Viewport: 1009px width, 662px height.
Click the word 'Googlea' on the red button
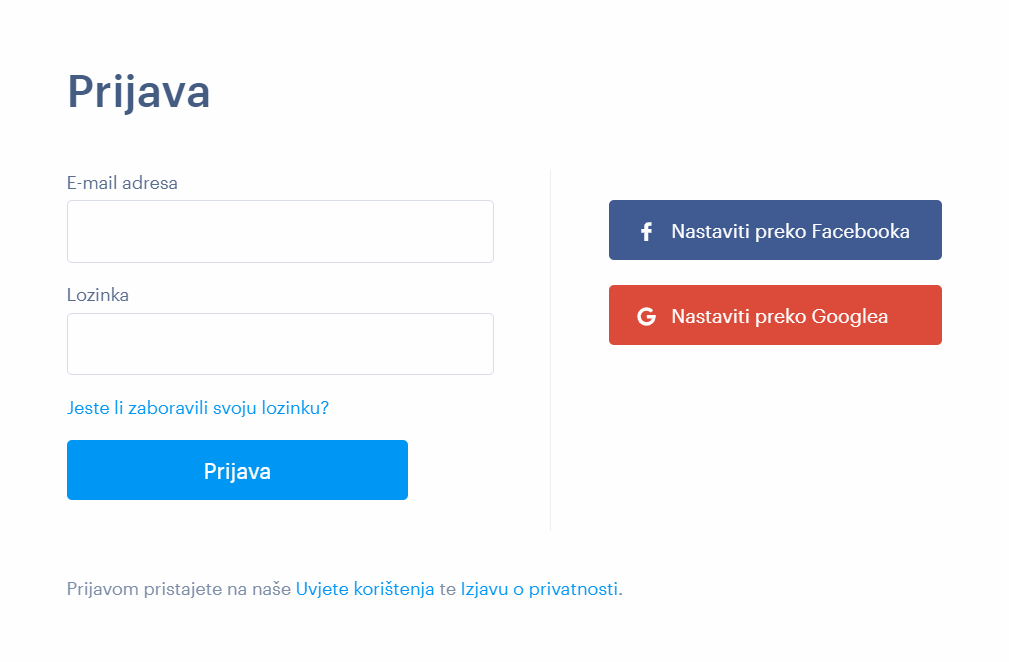(849, 316)
